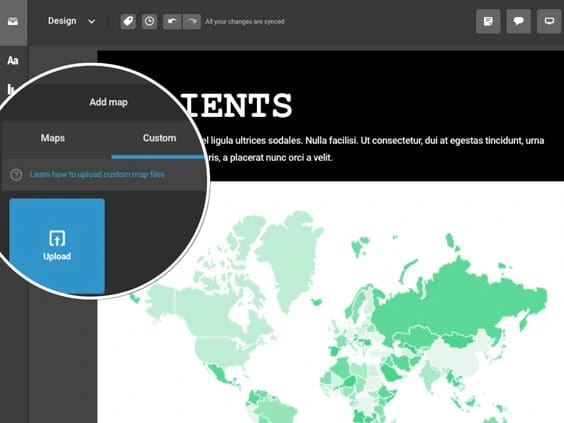The image size is (564, 423).
Task: Redo the last change
Action: click(x=192, y=22)
